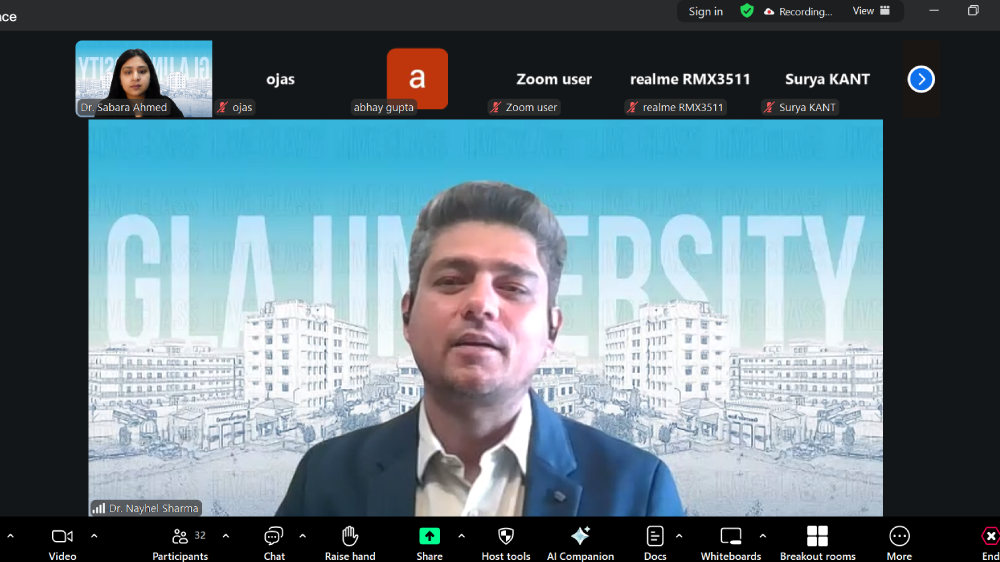Open Docs in toolbar
Screen dimensions: 1000x562
pyautogui.click(x=655, y=544)
